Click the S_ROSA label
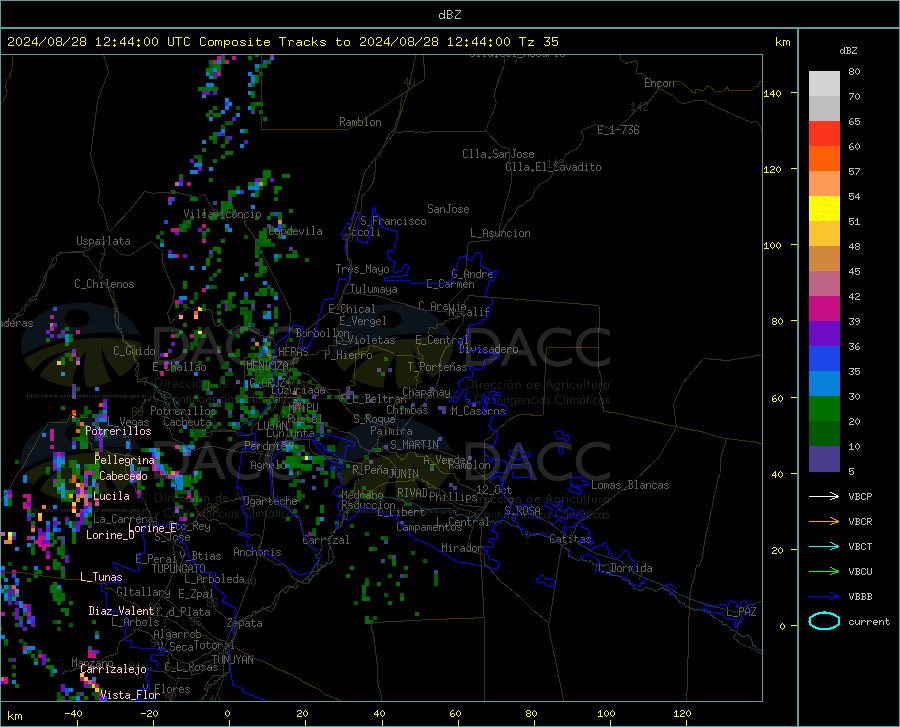Image resolution: width=900 pixels, height=727 pixels. (x=522, y=511)
